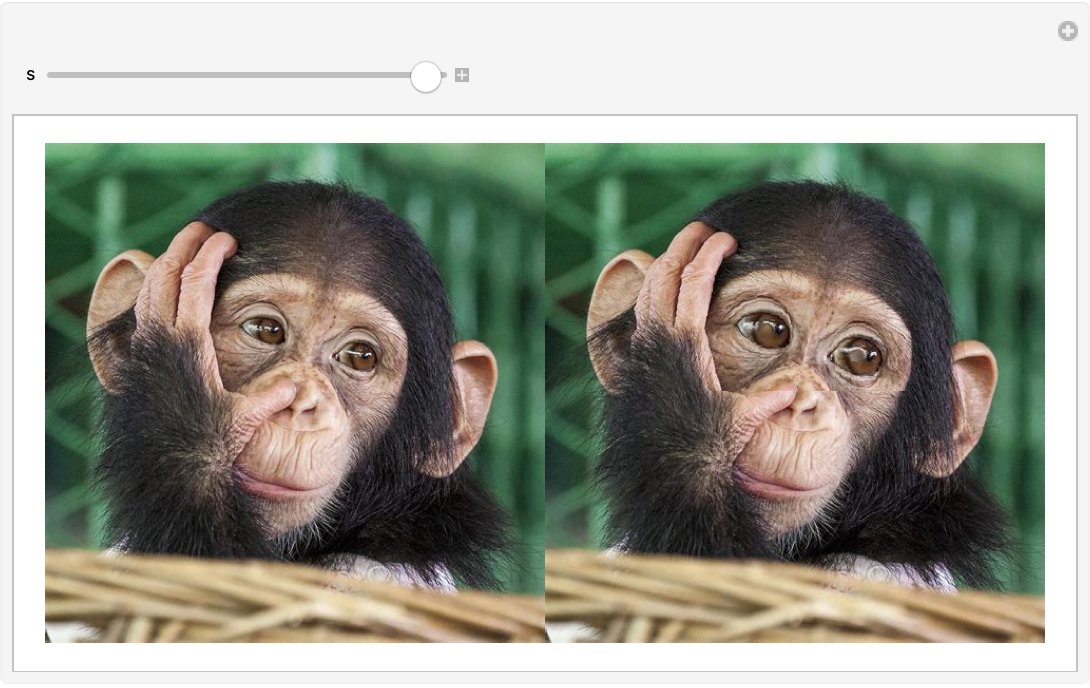Click the short track segment right of the slider thumb

point(443,75)
